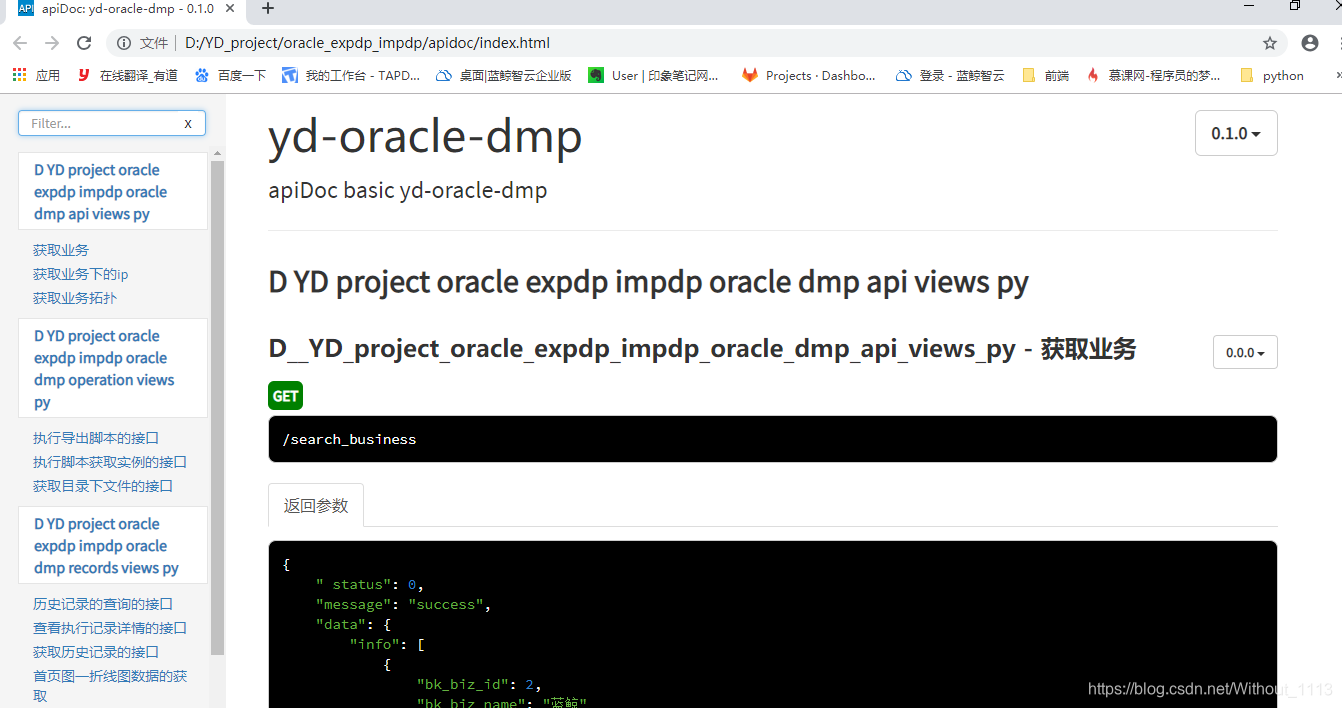Open the Projects · Dashboard GitLab bookmark

point(808,75)
